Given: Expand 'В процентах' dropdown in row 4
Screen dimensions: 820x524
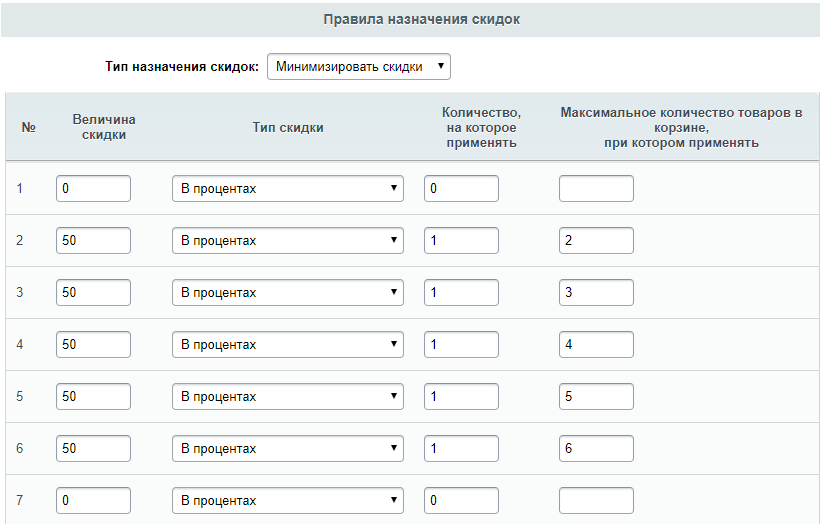Looking at the screenshot, I should (288, 345).
